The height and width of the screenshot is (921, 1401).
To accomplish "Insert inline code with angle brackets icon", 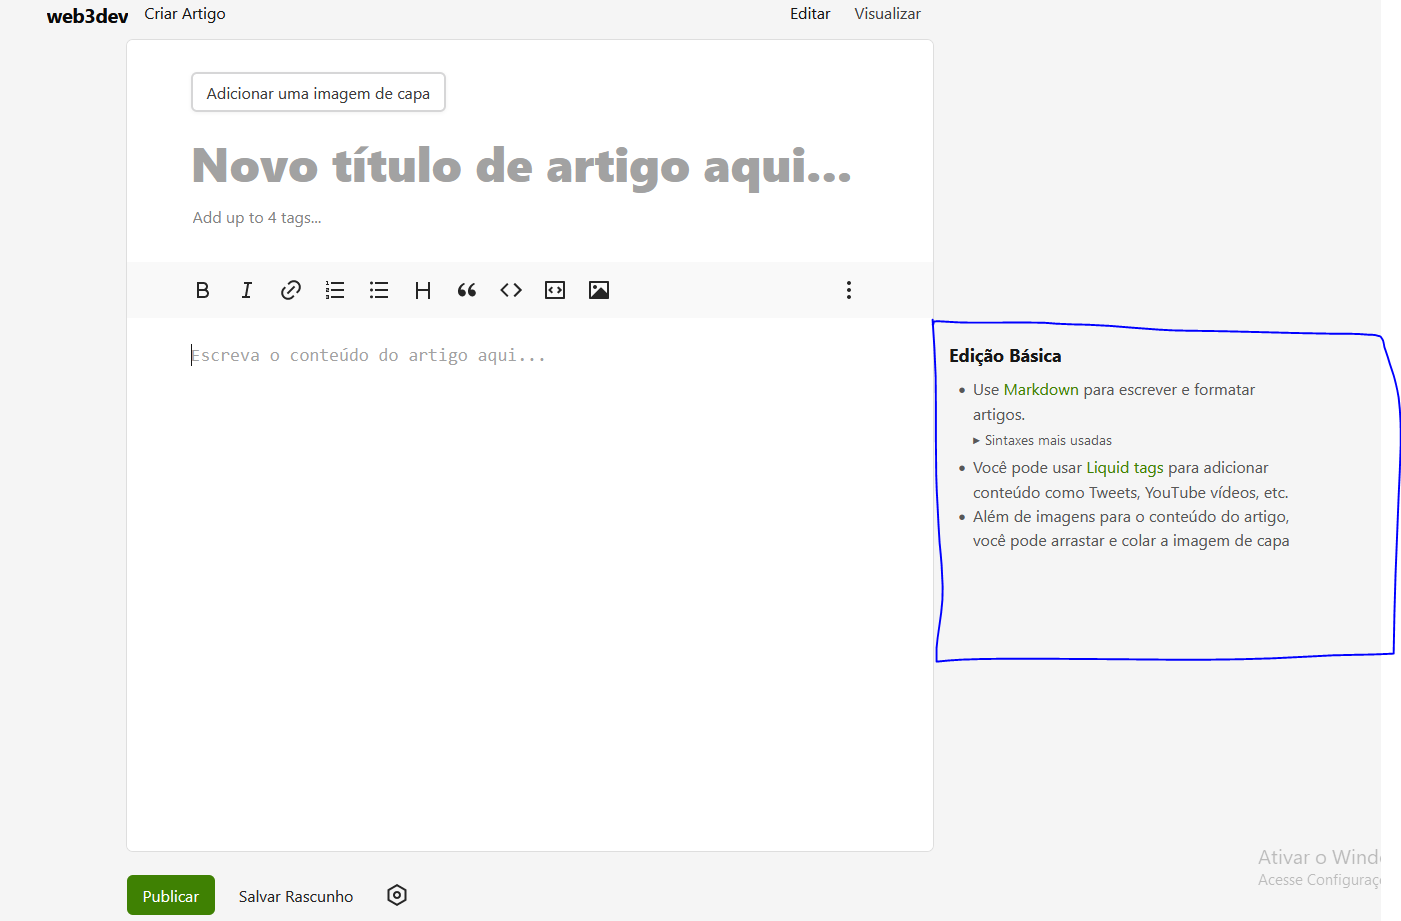I will pos(511,290).
